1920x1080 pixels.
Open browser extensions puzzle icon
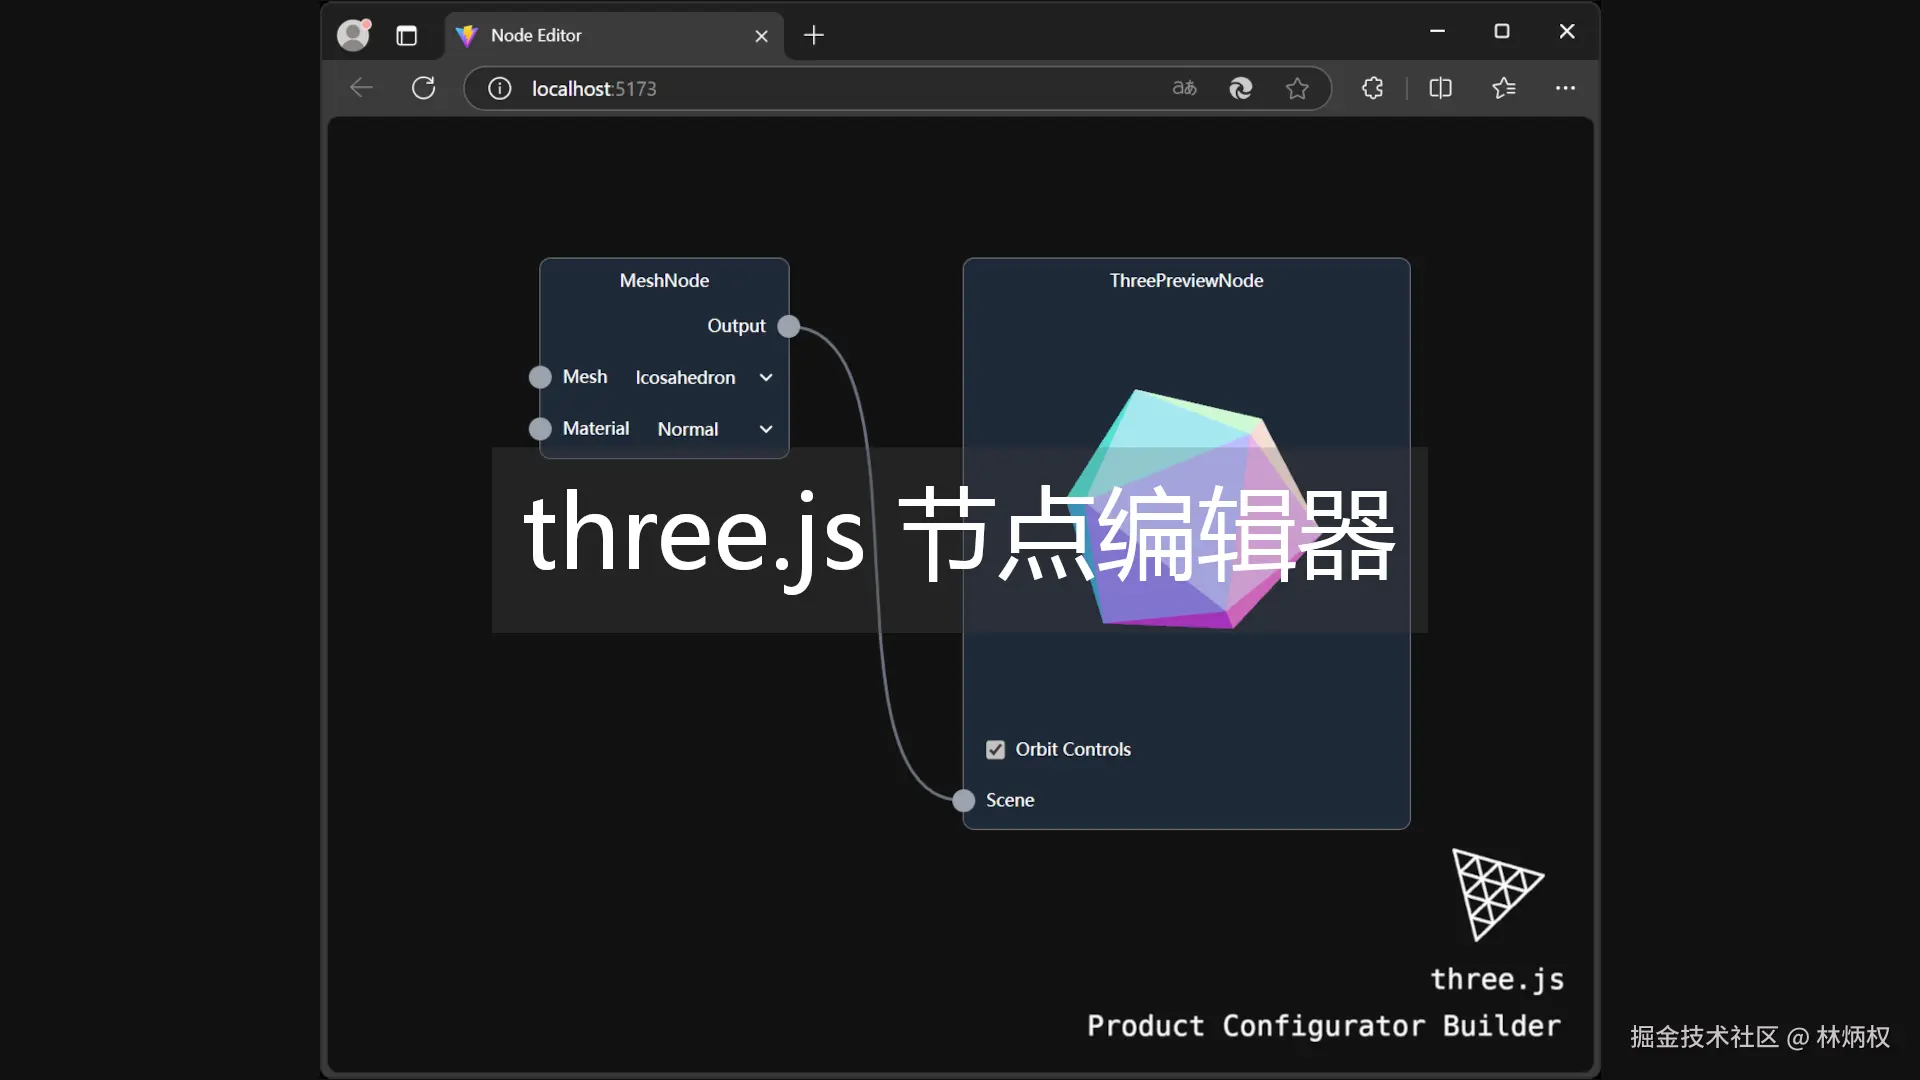[1372, 88]
